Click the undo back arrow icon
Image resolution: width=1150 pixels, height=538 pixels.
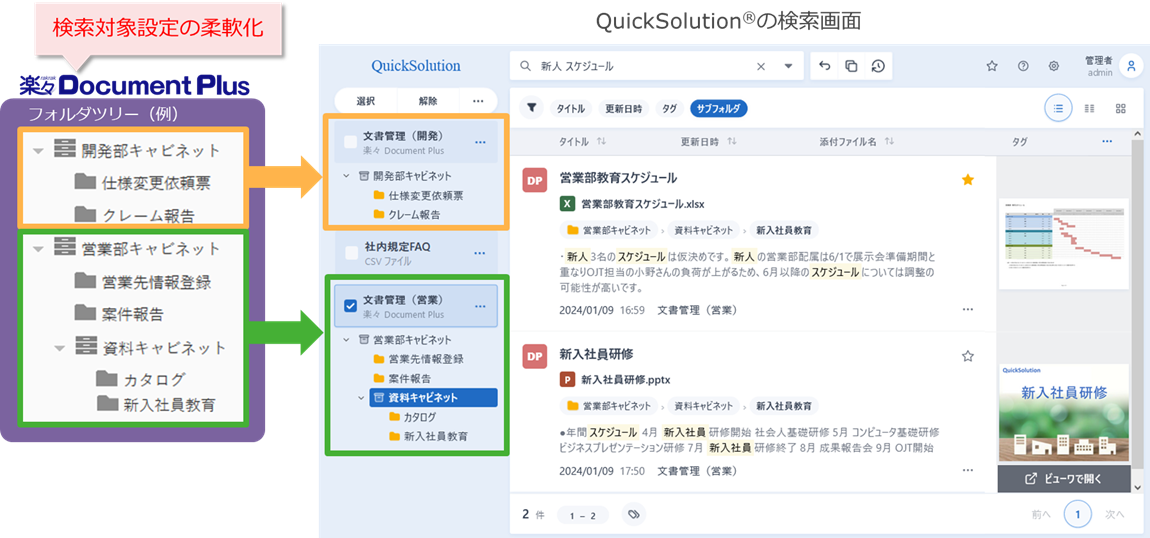(x=824, y=66)
